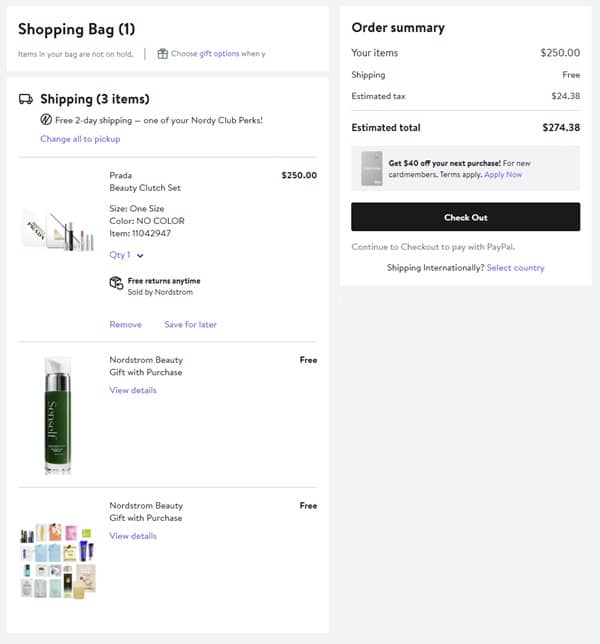
Task: Open the green Sensai bottle thumbnail
Action: 59,414
